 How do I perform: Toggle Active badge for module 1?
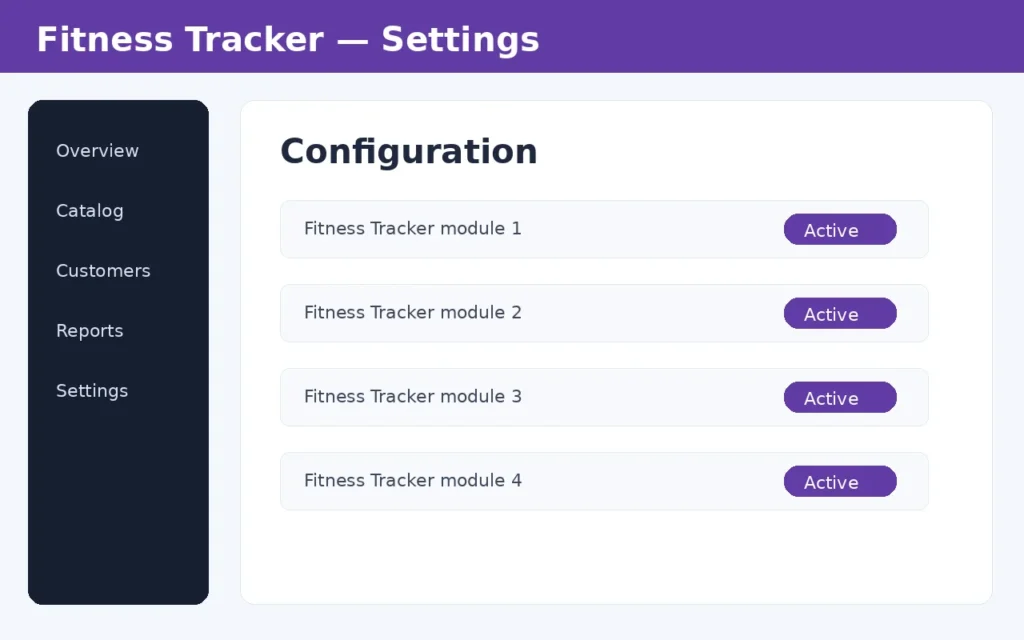click(x=840, y=230)
